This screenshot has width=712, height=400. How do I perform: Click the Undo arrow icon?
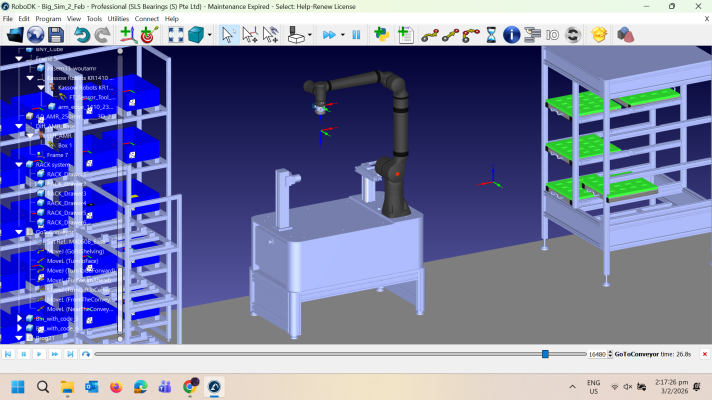pyautogui.click(x=82, y=35)
